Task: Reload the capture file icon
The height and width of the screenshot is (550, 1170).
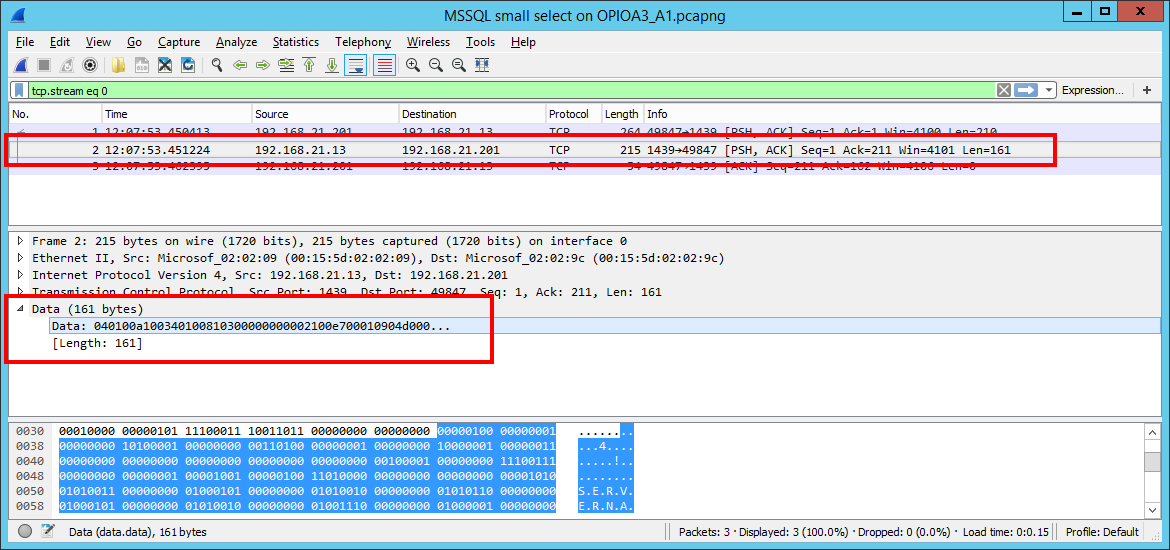Action: [187, 65]
